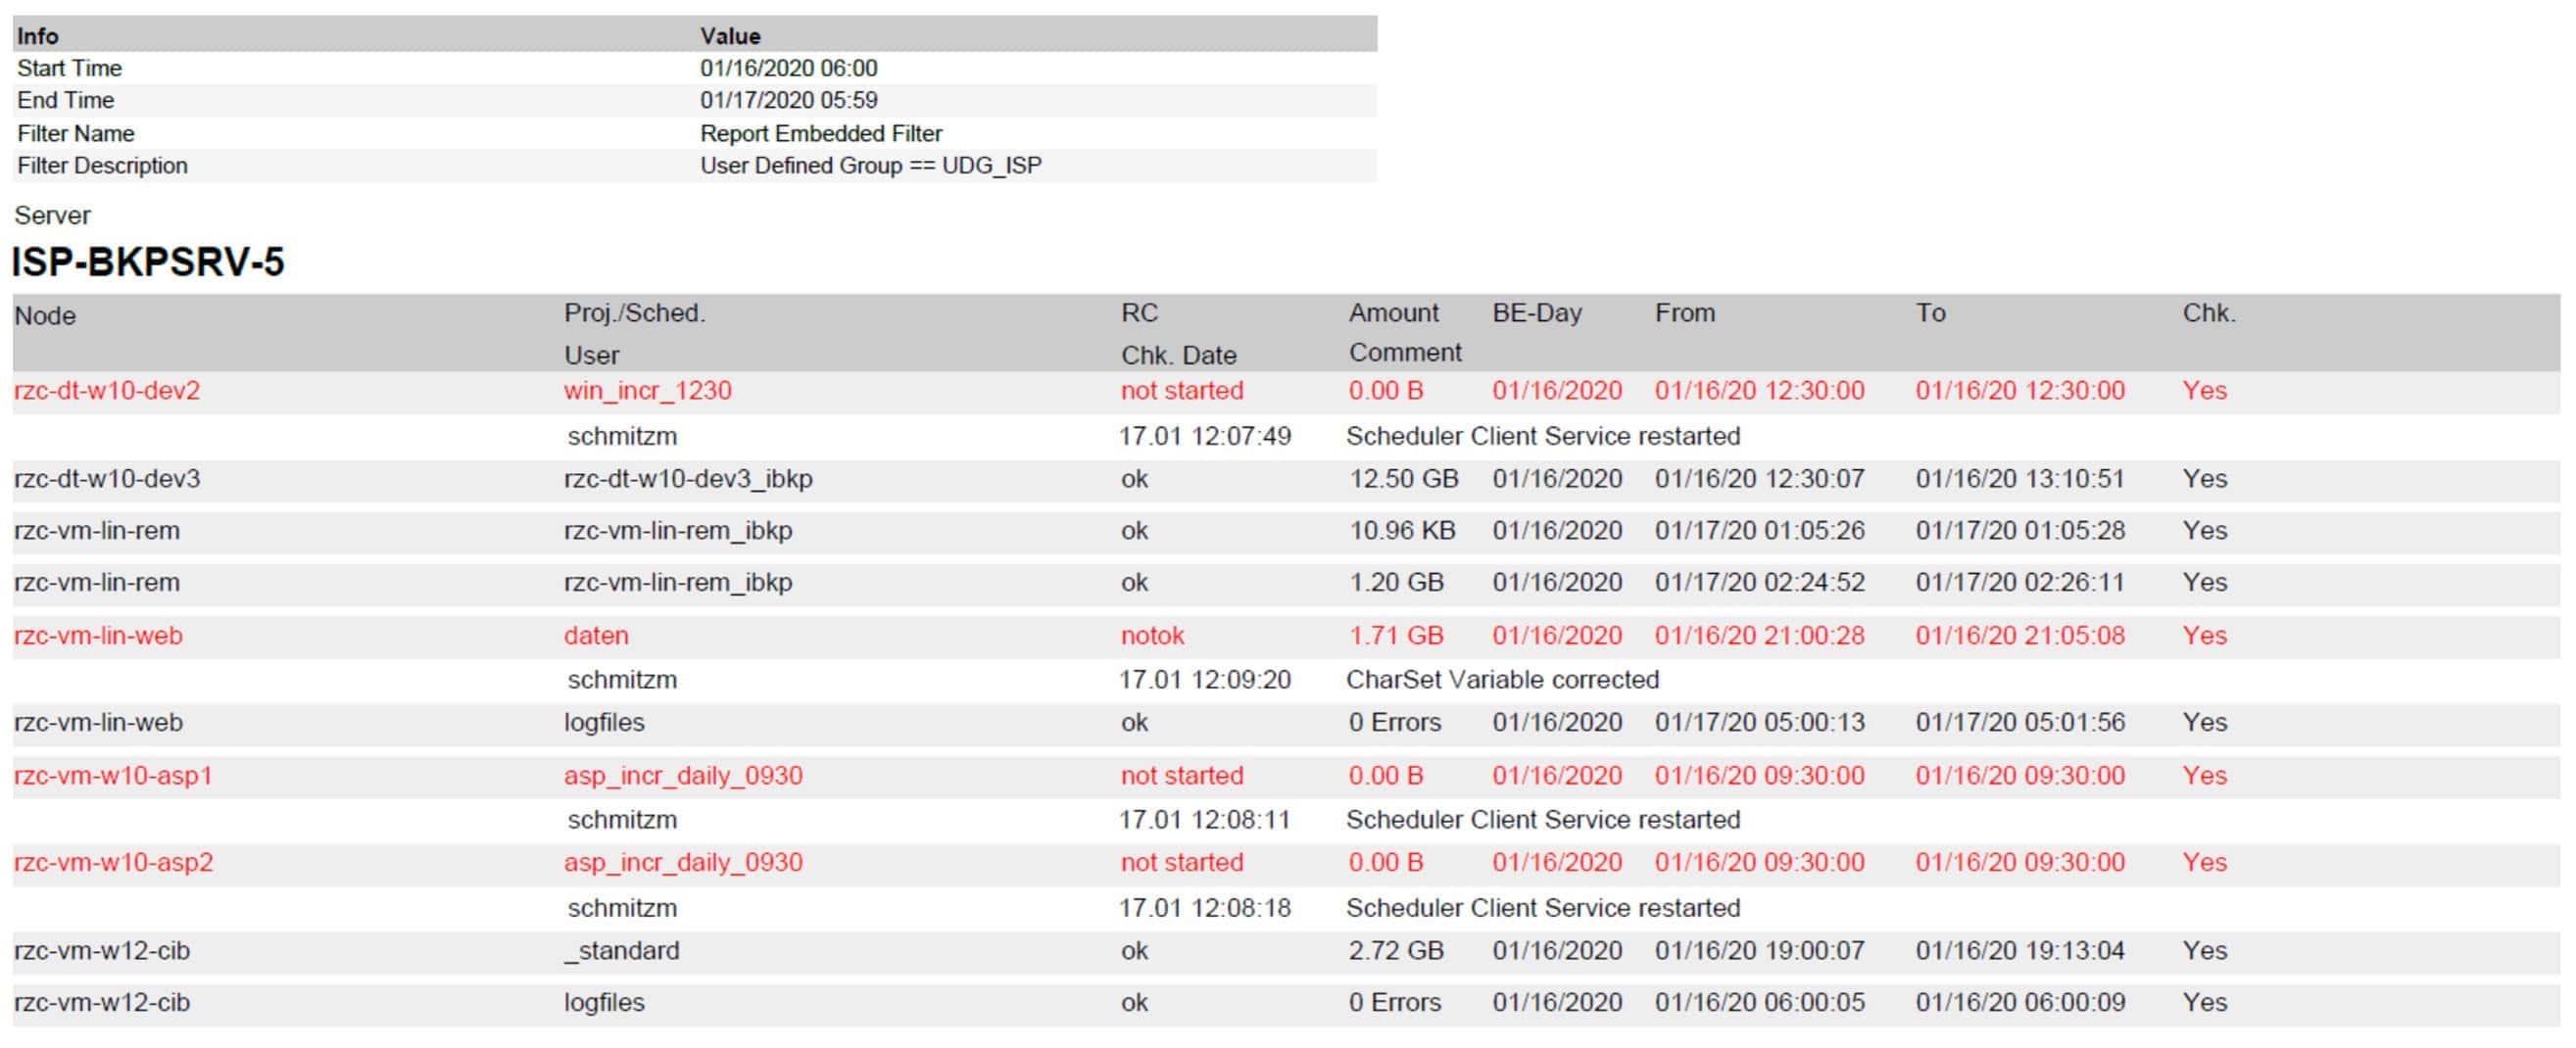Open the red daten schedule entry
This screenshot has width=2576, height=1048.
point(596,636)
